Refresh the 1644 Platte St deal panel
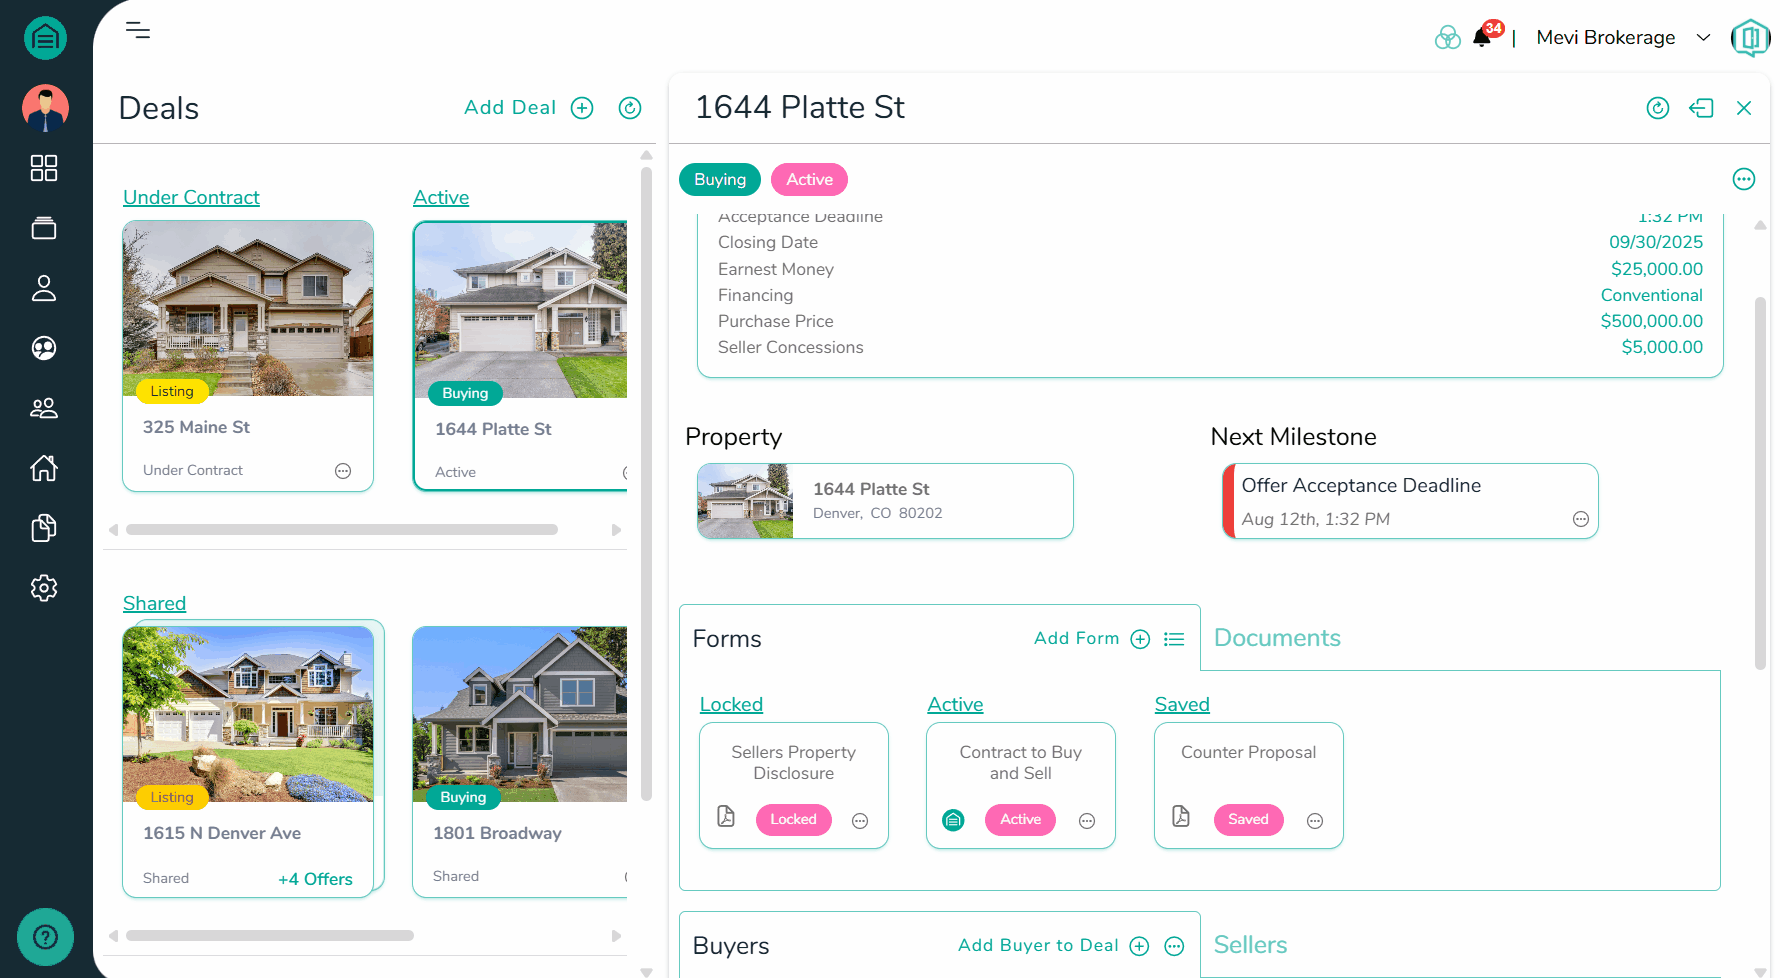Screen dimensions: 1780x978 coord(1658,108)
